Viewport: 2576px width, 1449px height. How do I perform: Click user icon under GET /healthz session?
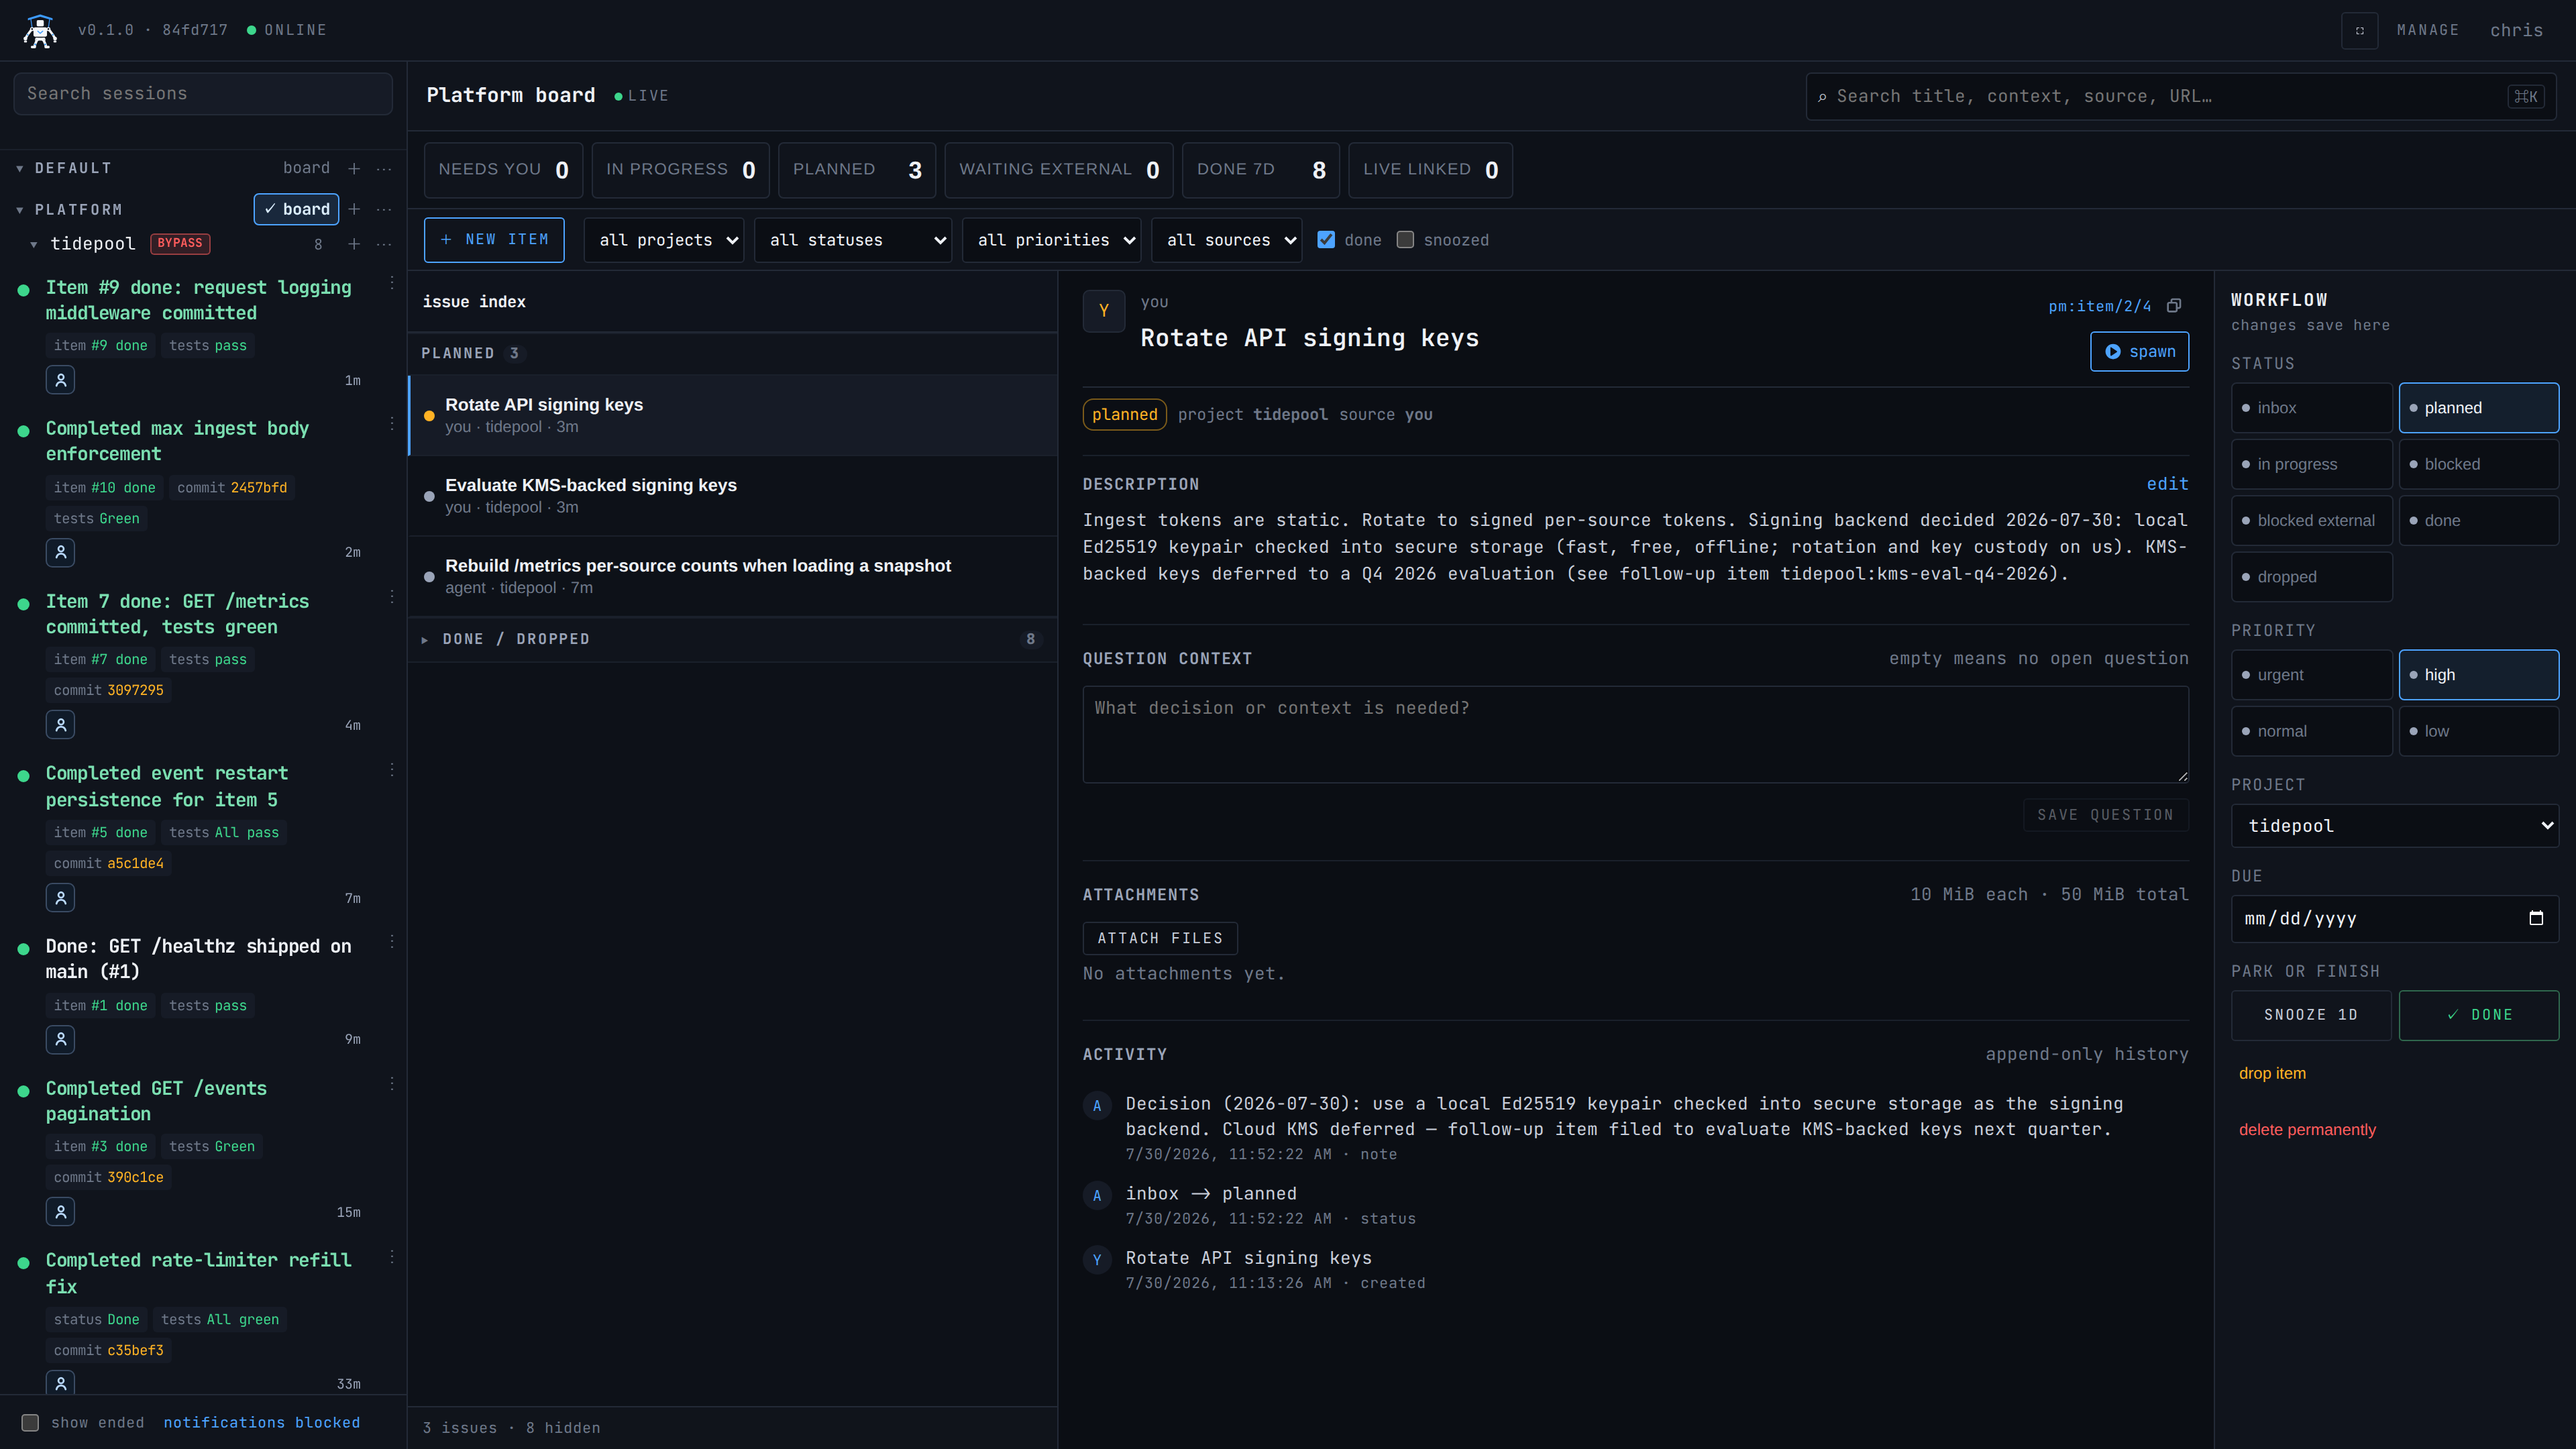[x=61, y=1040]
